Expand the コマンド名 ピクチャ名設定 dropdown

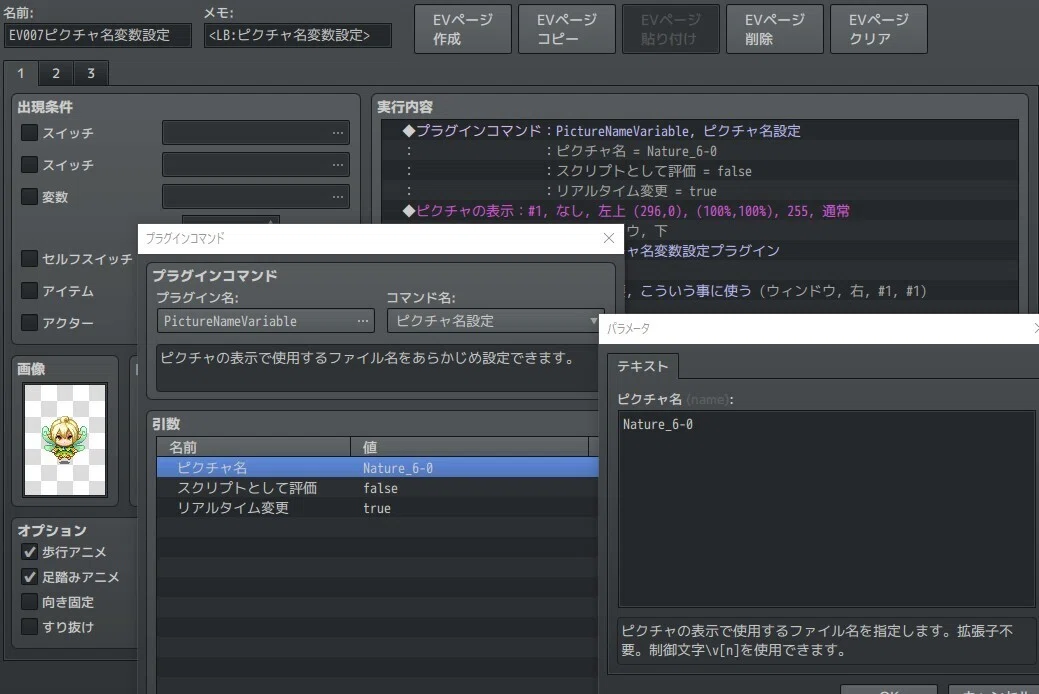pos(495,321)
